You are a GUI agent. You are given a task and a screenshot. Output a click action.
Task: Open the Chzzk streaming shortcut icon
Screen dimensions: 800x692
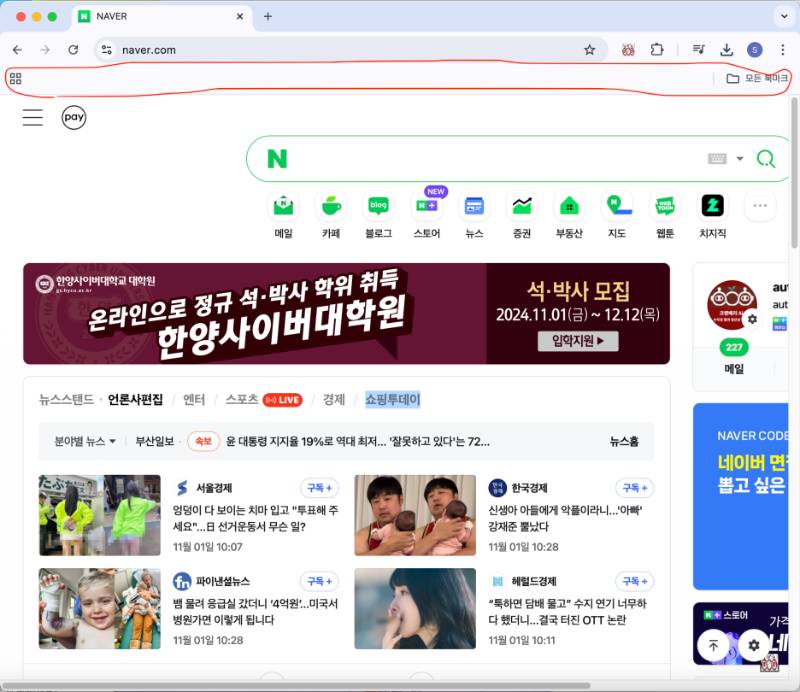coord(712,207)
